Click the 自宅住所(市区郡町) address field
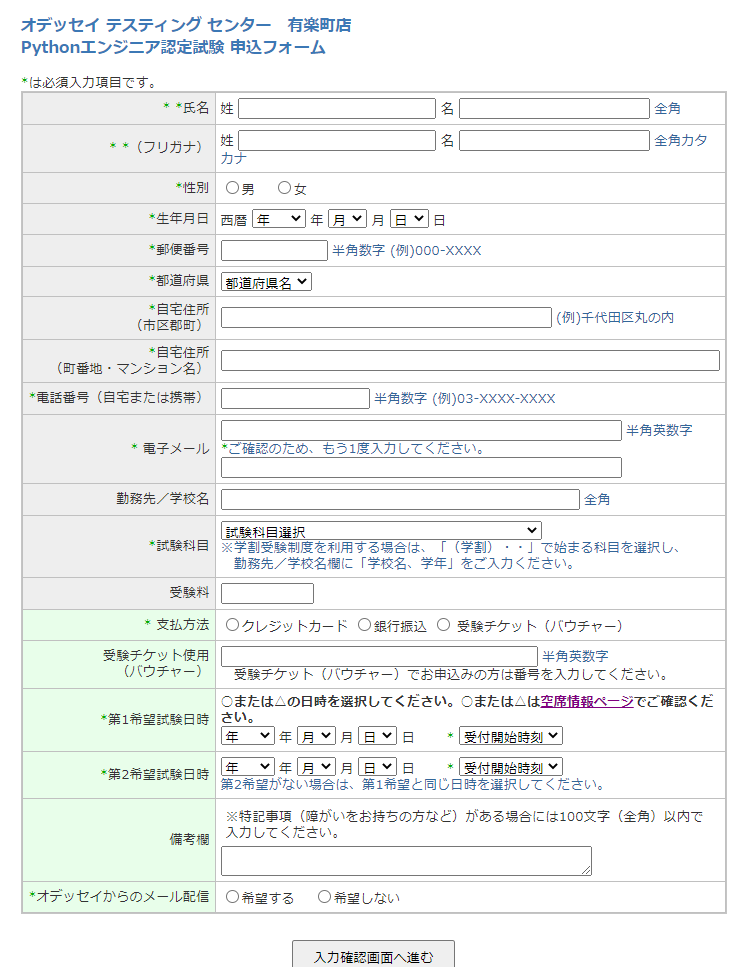 tap(386, 318)
